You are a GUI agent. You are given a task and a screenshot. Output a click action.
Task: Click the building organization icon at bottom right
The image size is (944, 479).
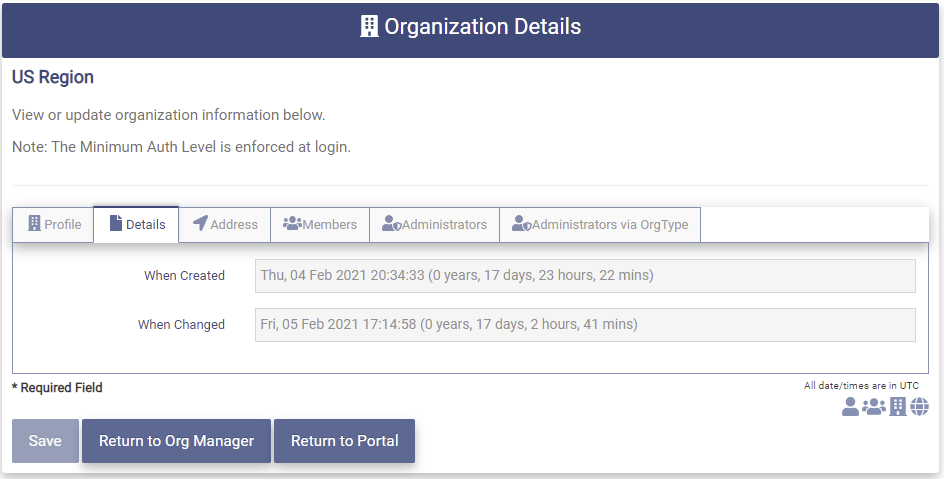[898, 407]
